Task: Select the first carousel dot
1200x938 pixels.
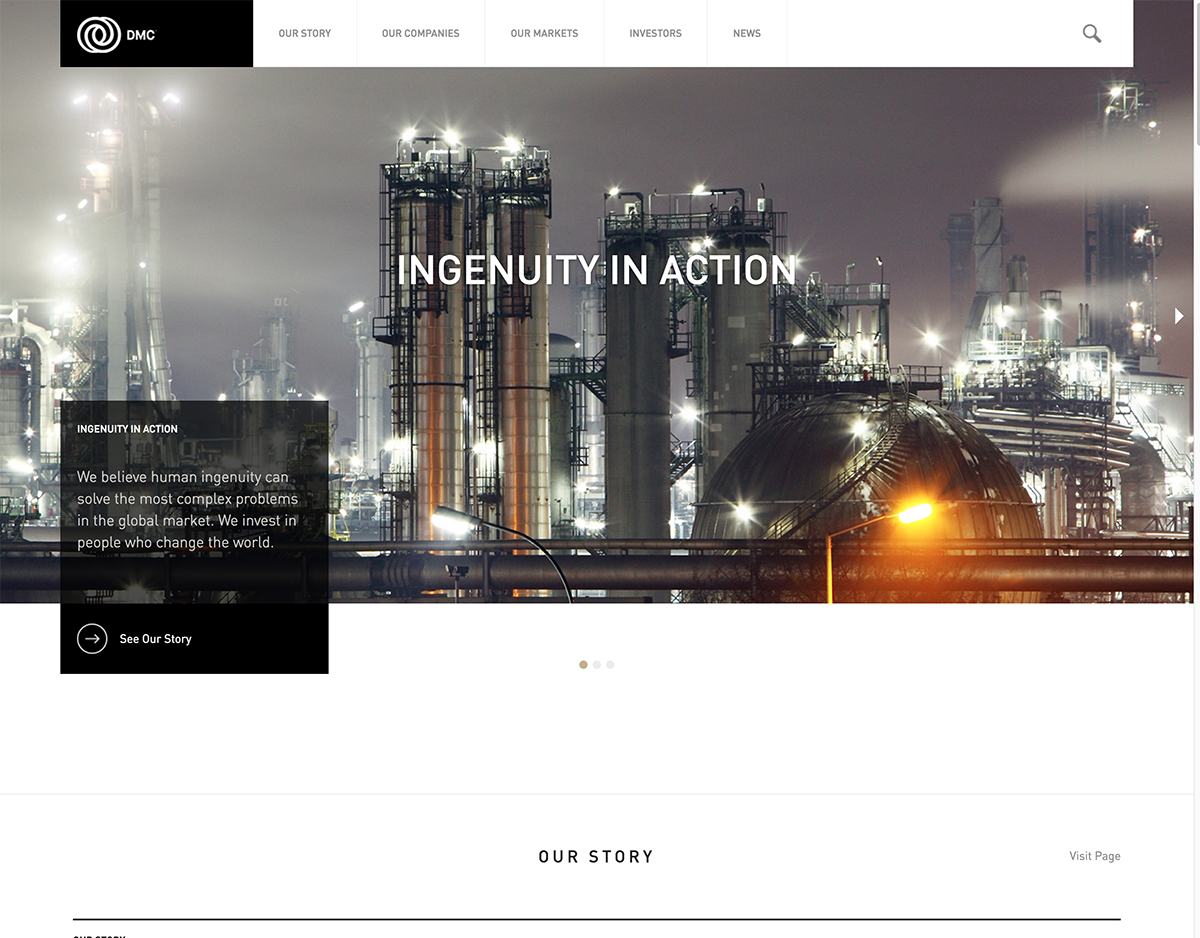Action: click(583, 664)
